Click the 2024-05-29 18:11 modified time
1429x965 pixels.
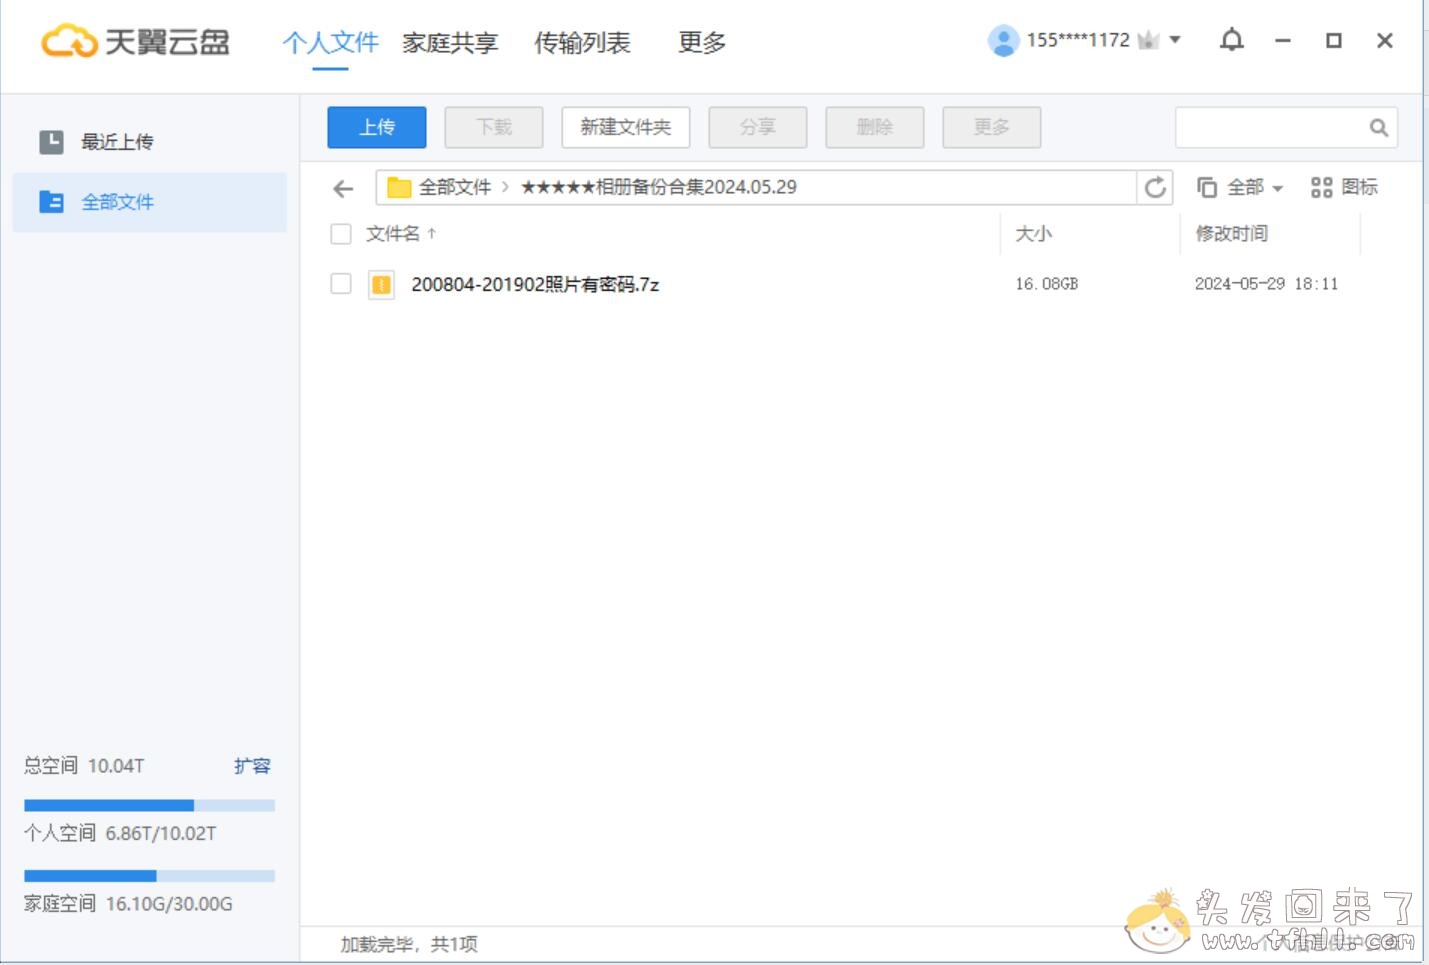click(1266, 284)
